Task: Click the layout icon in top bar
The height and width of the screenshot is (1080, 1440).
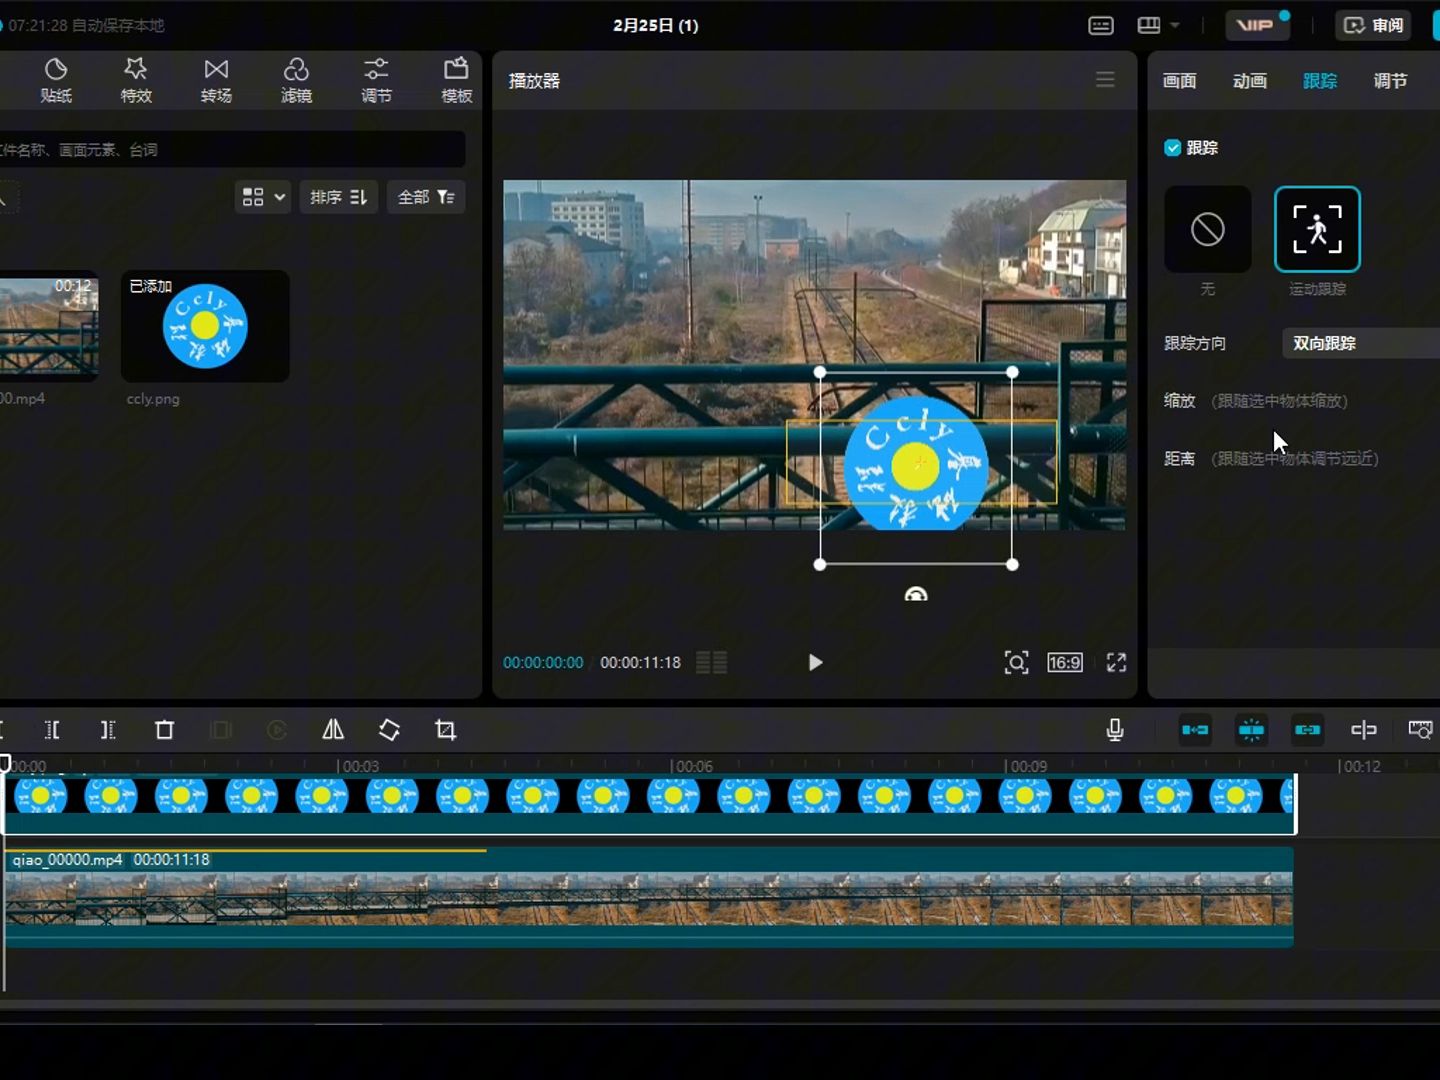Action: click(x=1149, y=25)
